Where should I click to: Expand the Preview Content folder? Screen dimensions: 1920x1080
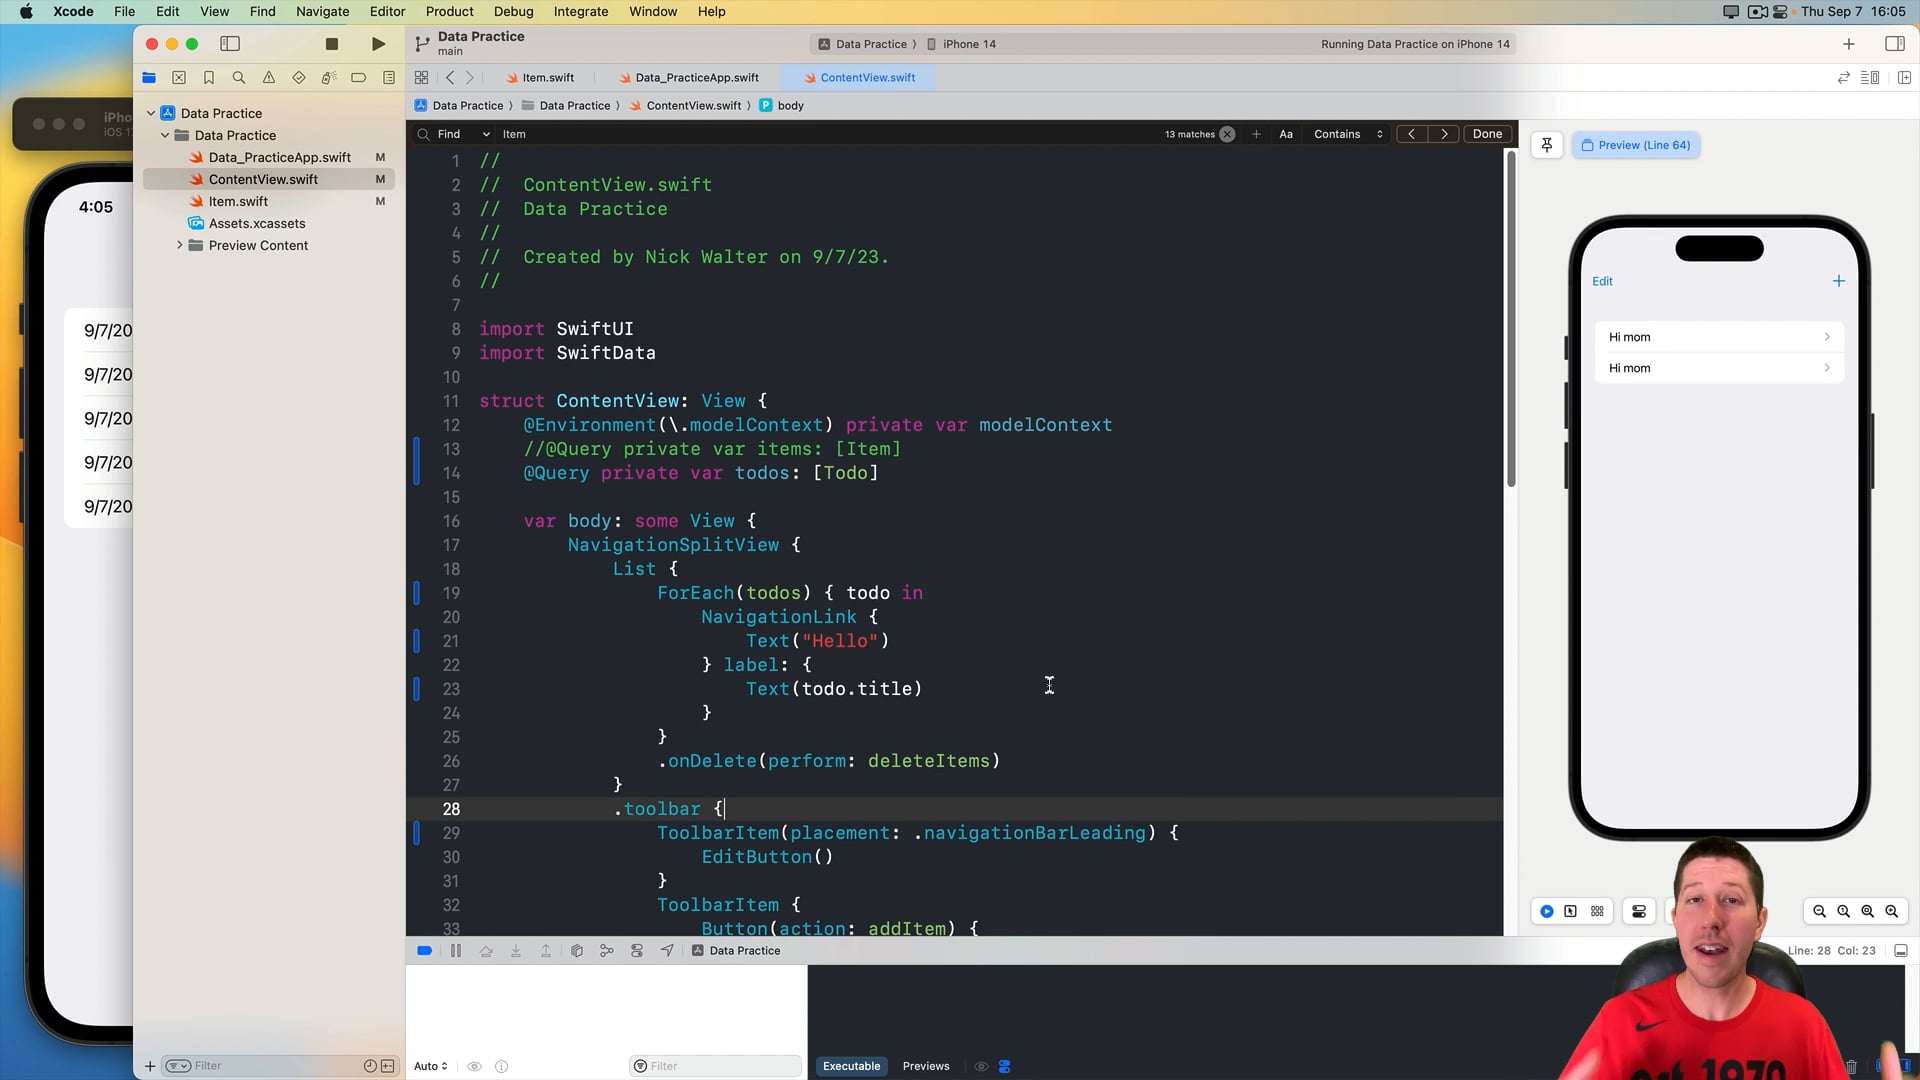pyautogui.click(x=180, y=245)
